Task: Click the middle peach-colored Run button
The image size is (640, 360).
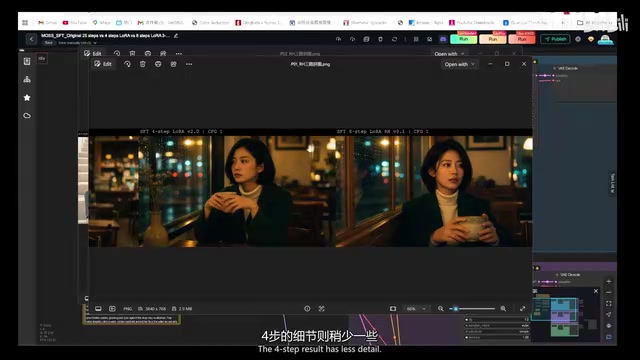Action: click(493, 39)
